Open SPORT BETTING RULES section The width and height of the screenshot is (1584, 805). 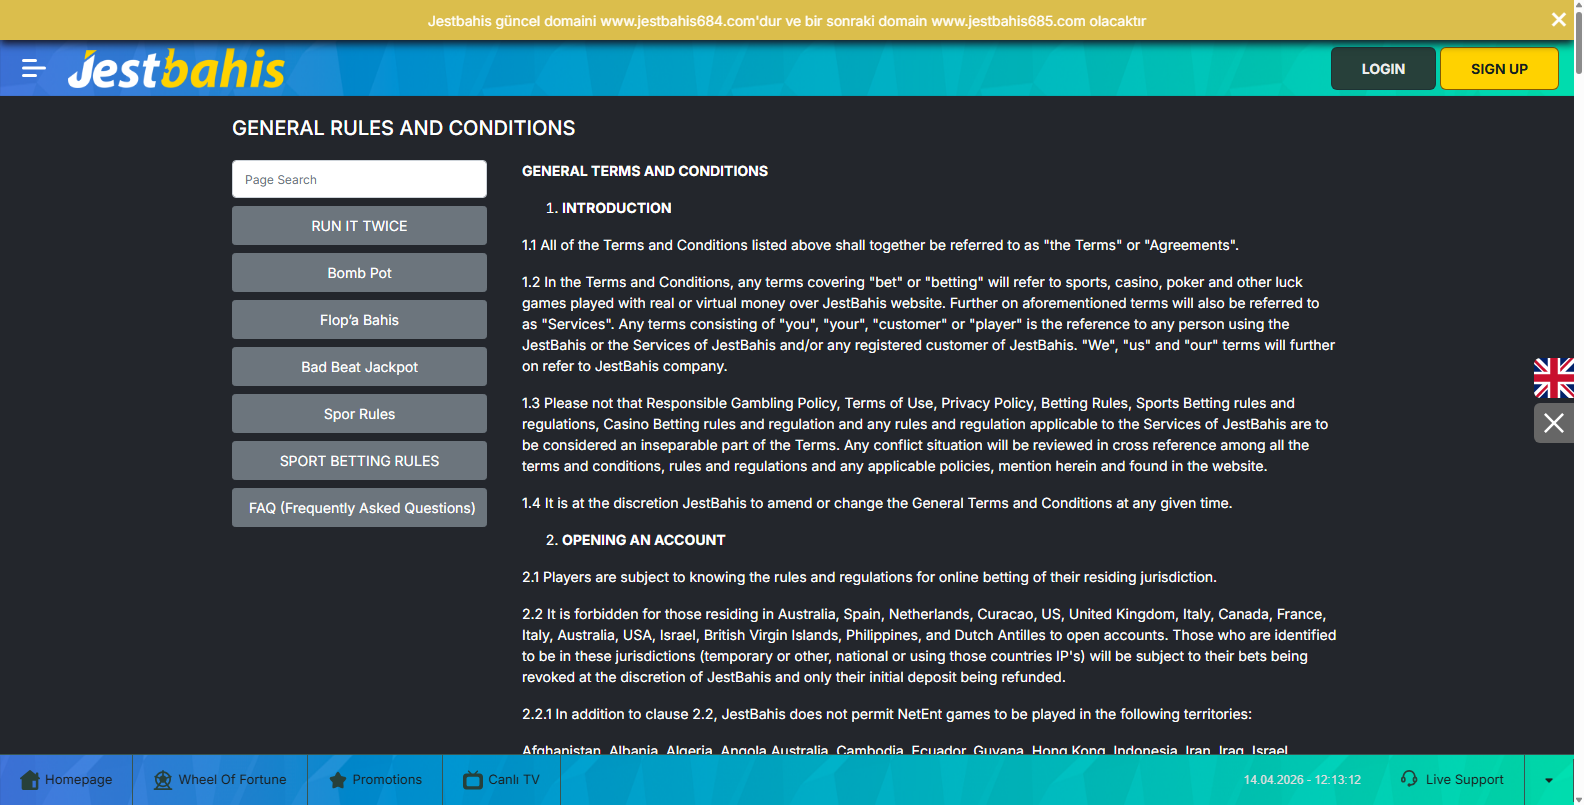click(359, 461)
